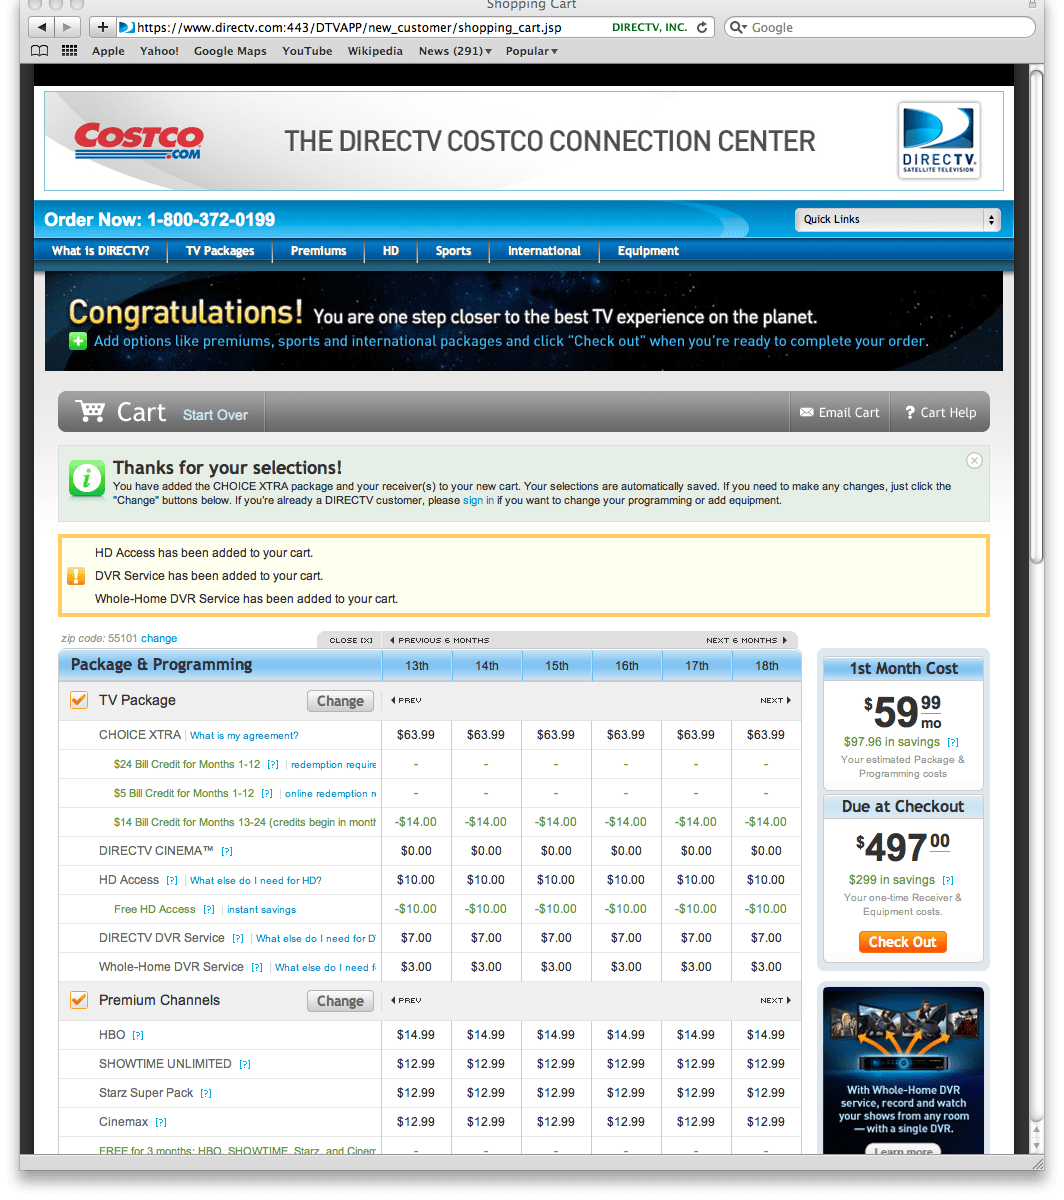
Task: Reload the page using the refresh icon
Action: [702, 27]
